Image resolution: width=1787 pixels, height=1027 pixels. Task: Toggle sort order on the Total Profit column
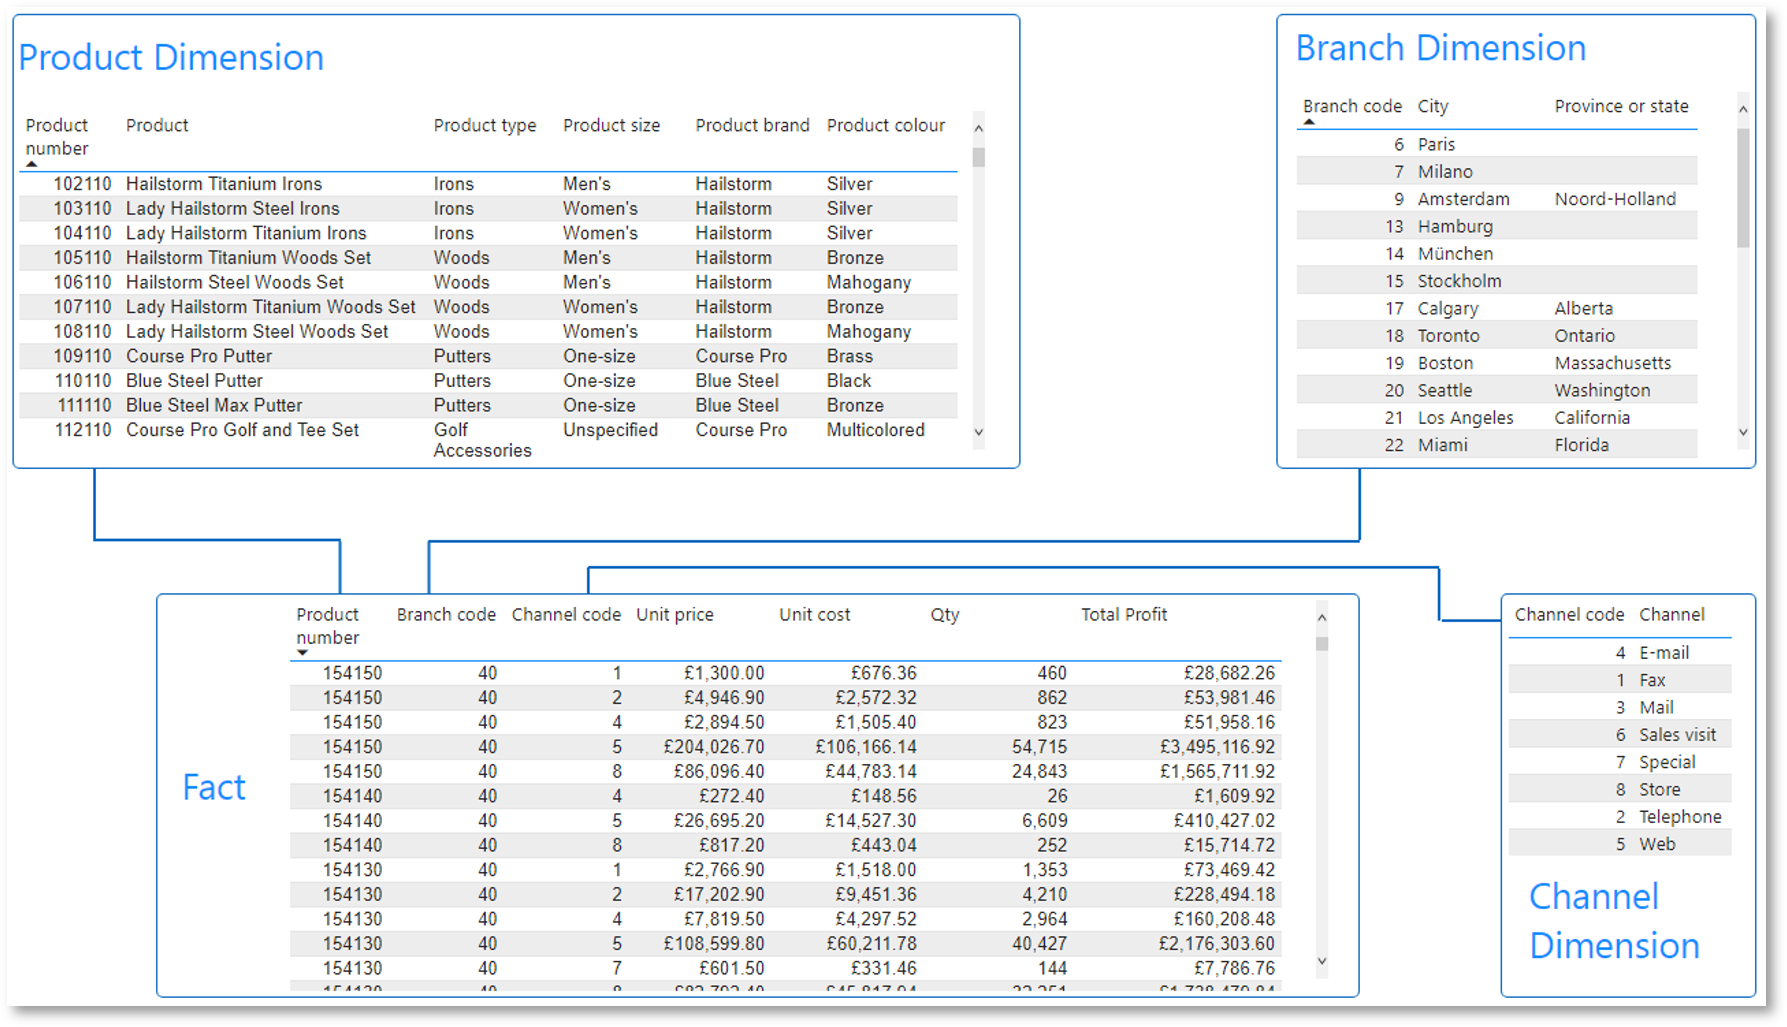pos(1124,614)
